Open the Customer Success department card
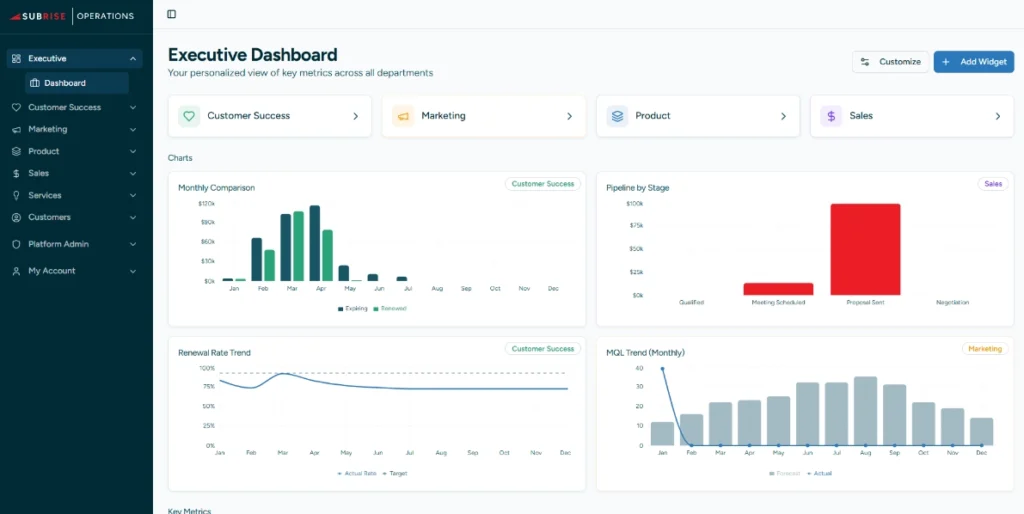This screenshot has width=1024, height=514. (x=270, y=116)
